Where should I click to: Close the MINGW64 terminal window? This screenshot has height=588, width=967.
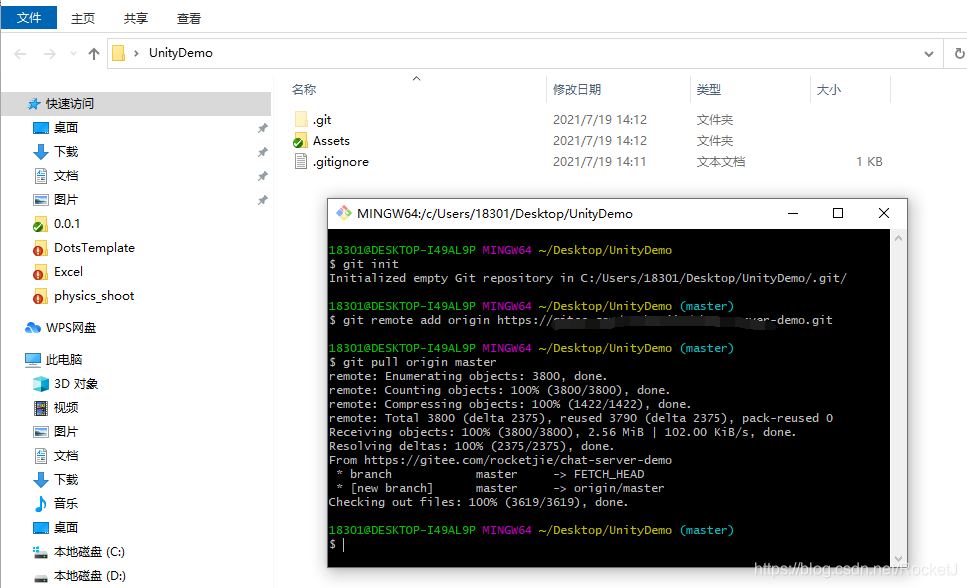tap(884, 213)
